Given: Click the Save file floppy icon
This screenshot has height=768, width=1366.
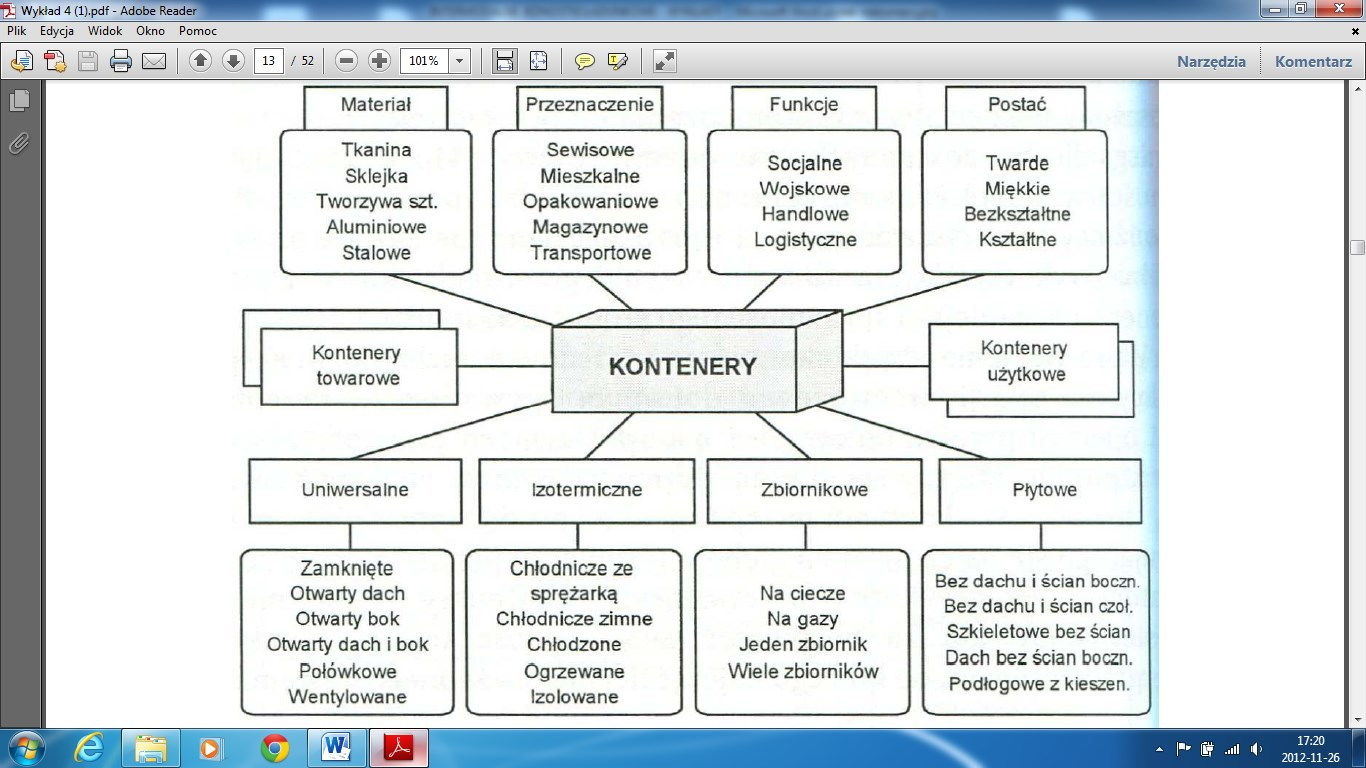Looking at the screenshot, I should point(88,61).
